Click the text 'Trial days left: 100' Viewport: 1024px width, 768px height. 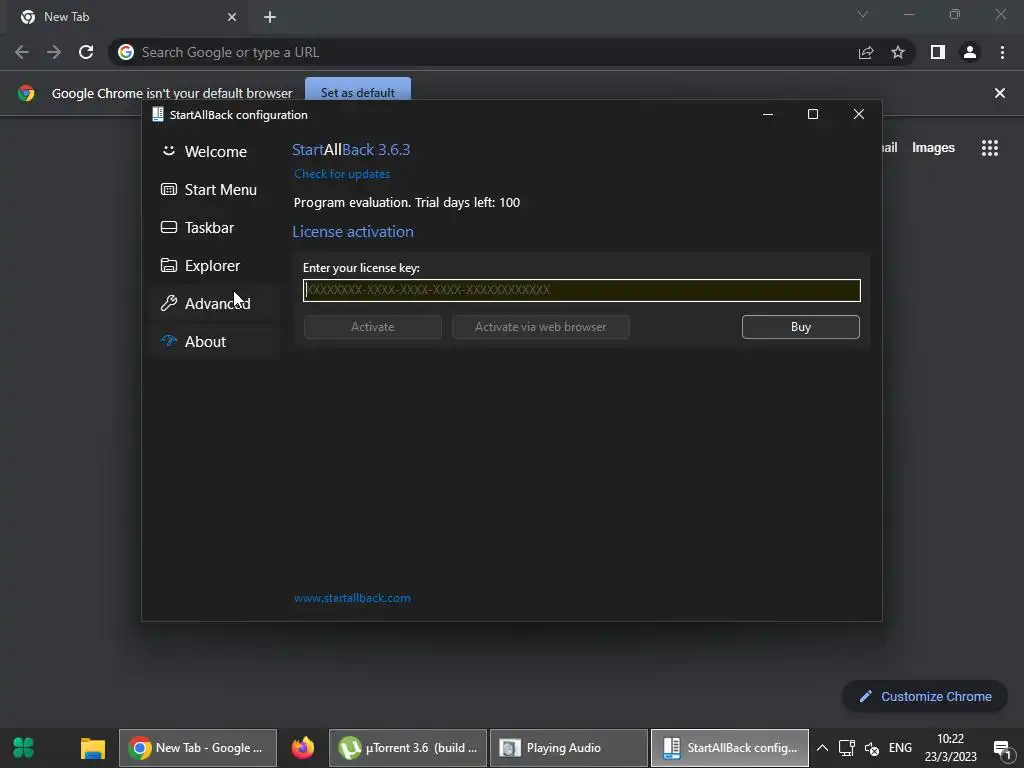click(x=468, y=202)
